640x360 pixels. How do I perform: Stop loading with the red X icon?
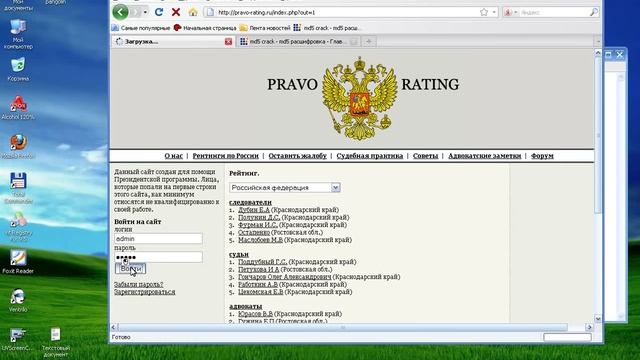(x=176, y=12)
